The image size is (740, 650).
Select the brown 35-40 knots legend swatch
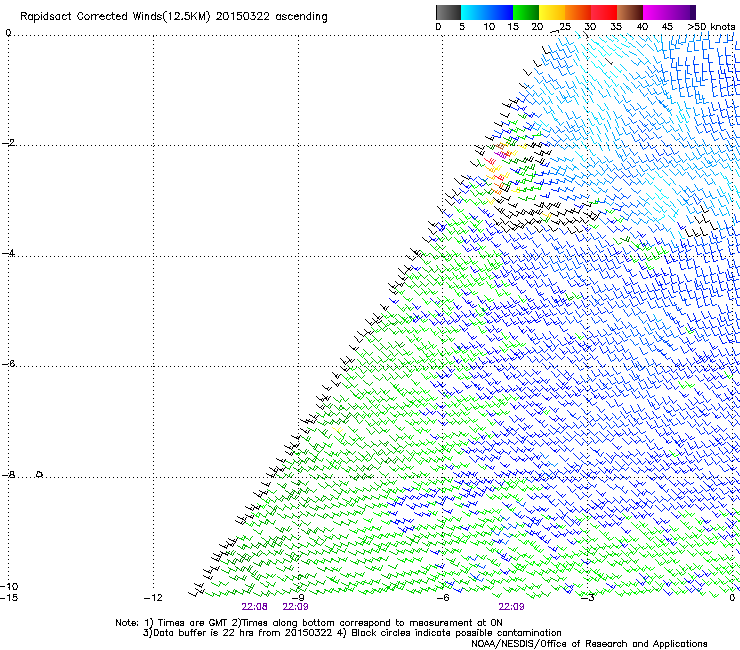(x=630, y=12)
